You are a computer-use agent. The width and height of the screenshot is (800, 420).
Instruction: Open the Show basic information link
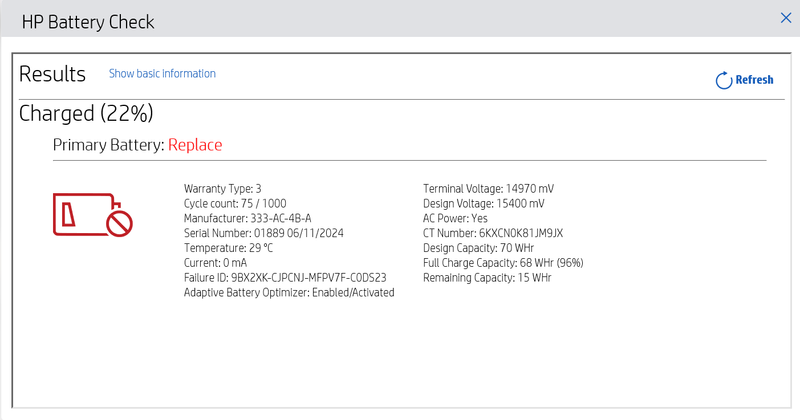coord(162,74)
